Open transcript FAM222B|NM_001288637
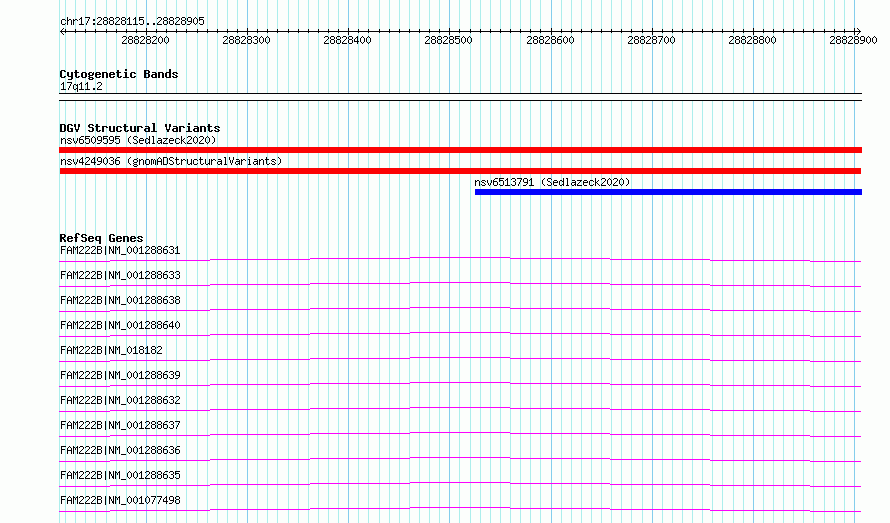 point(120,425)
